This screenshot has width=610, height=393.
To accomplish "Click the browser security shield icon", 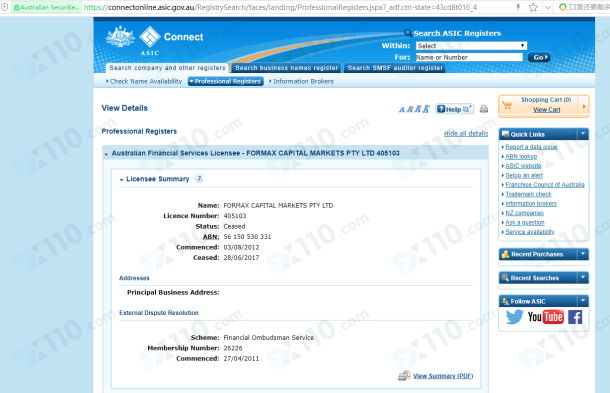I will click(5, 7).
